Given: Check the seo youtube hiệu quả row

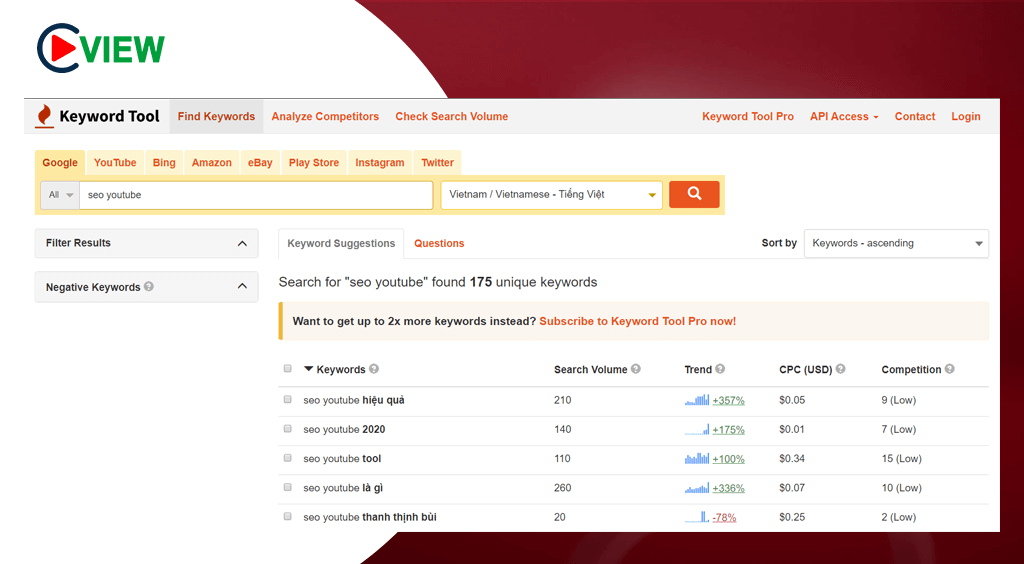Looking at the screenshot, I should point(287,400).
